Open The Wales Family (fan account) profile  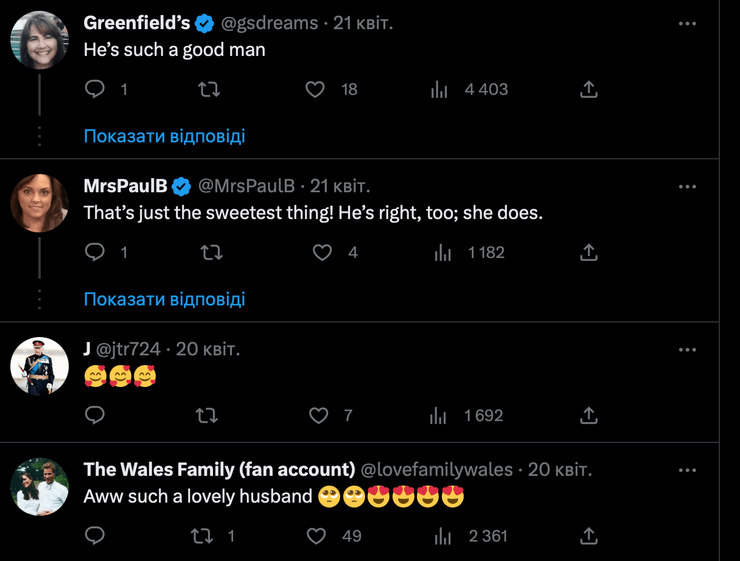(x=219, y=469)
